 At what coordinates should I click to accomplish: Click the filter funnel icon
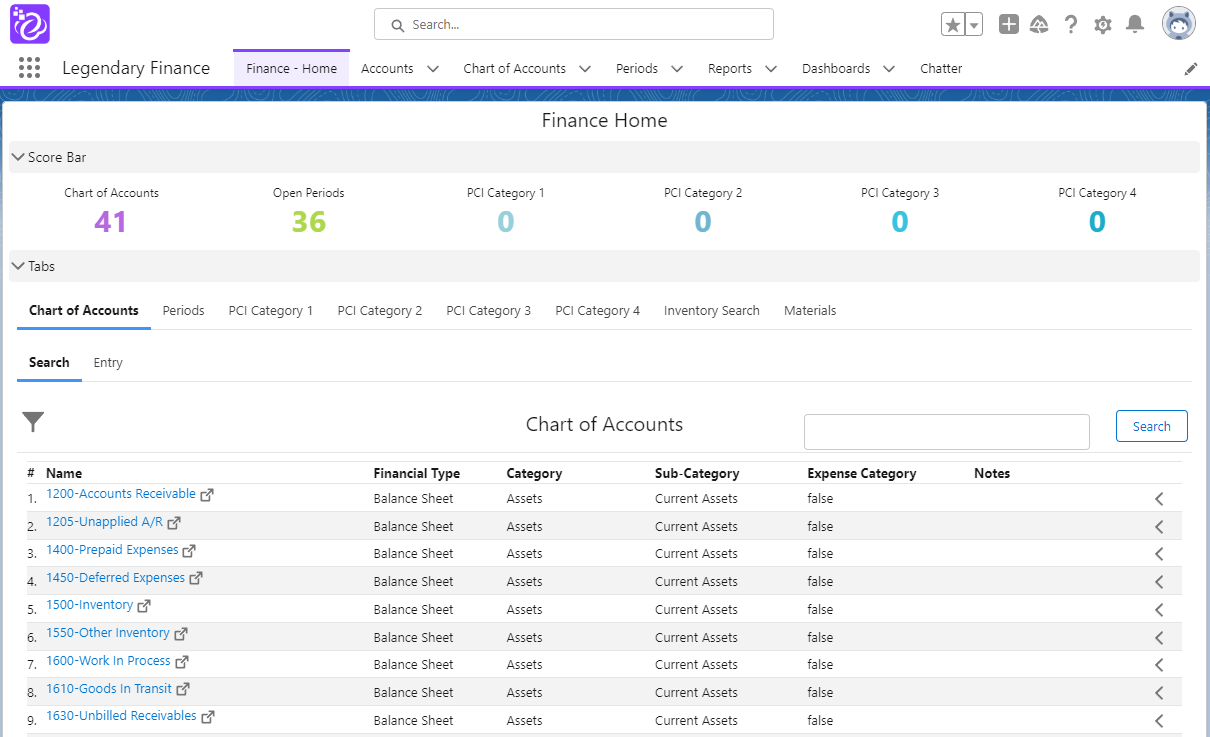(34, 423)
